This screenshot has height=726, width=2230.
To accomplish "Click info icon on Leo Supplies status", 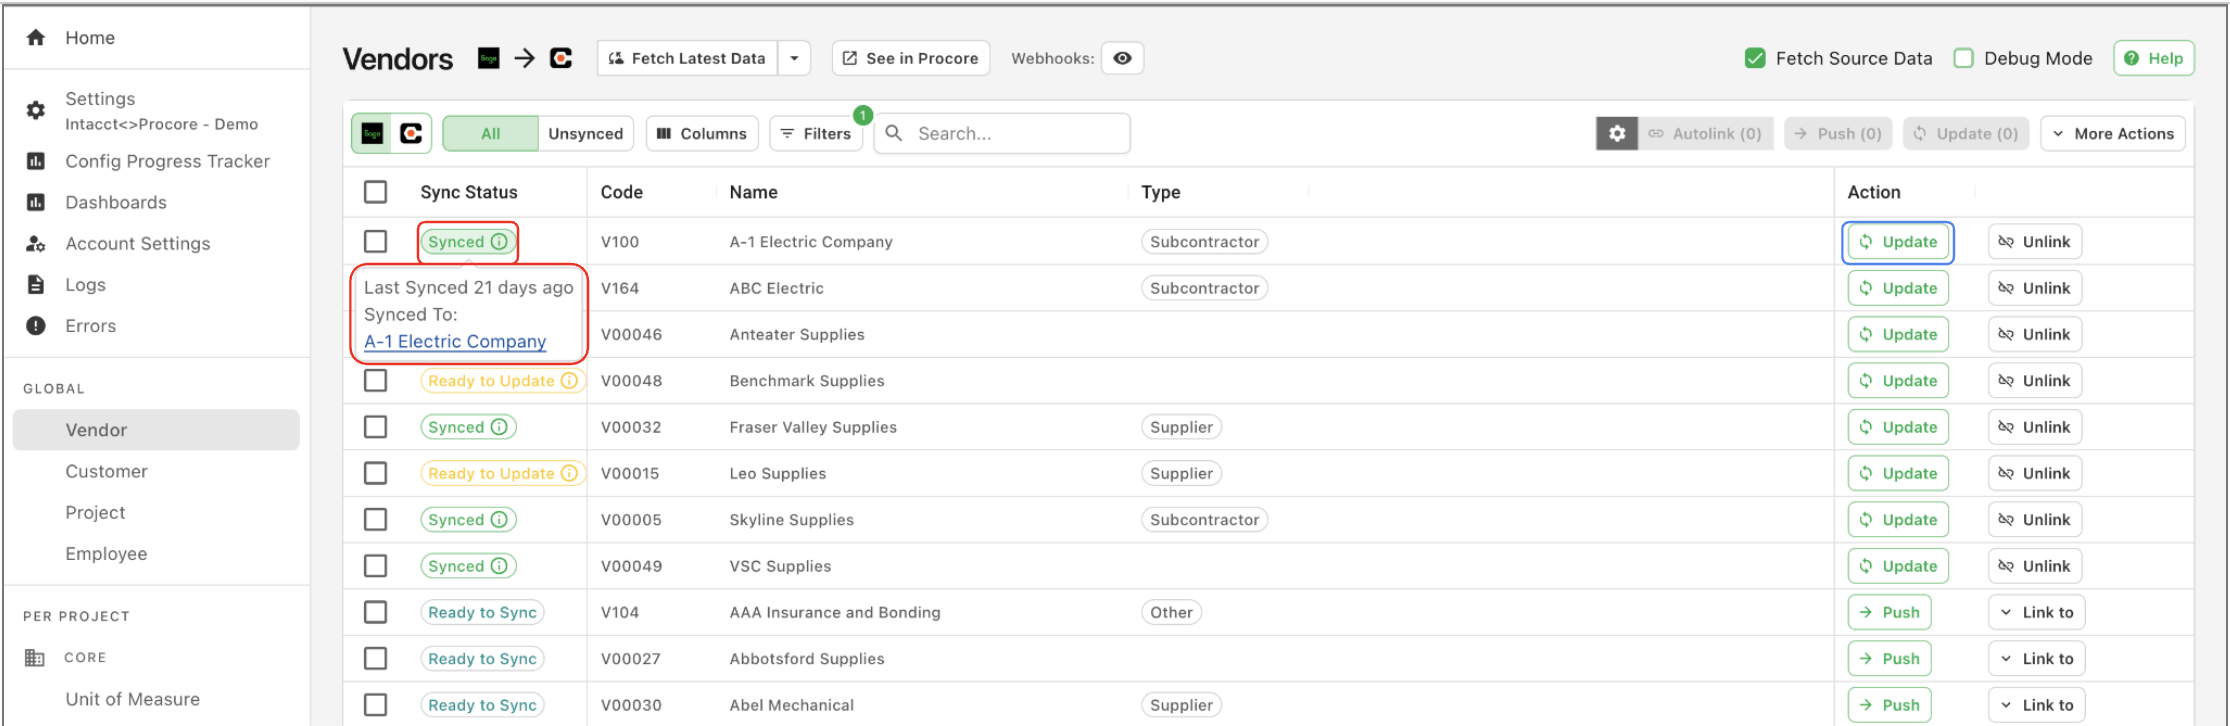I will point(569,473).
